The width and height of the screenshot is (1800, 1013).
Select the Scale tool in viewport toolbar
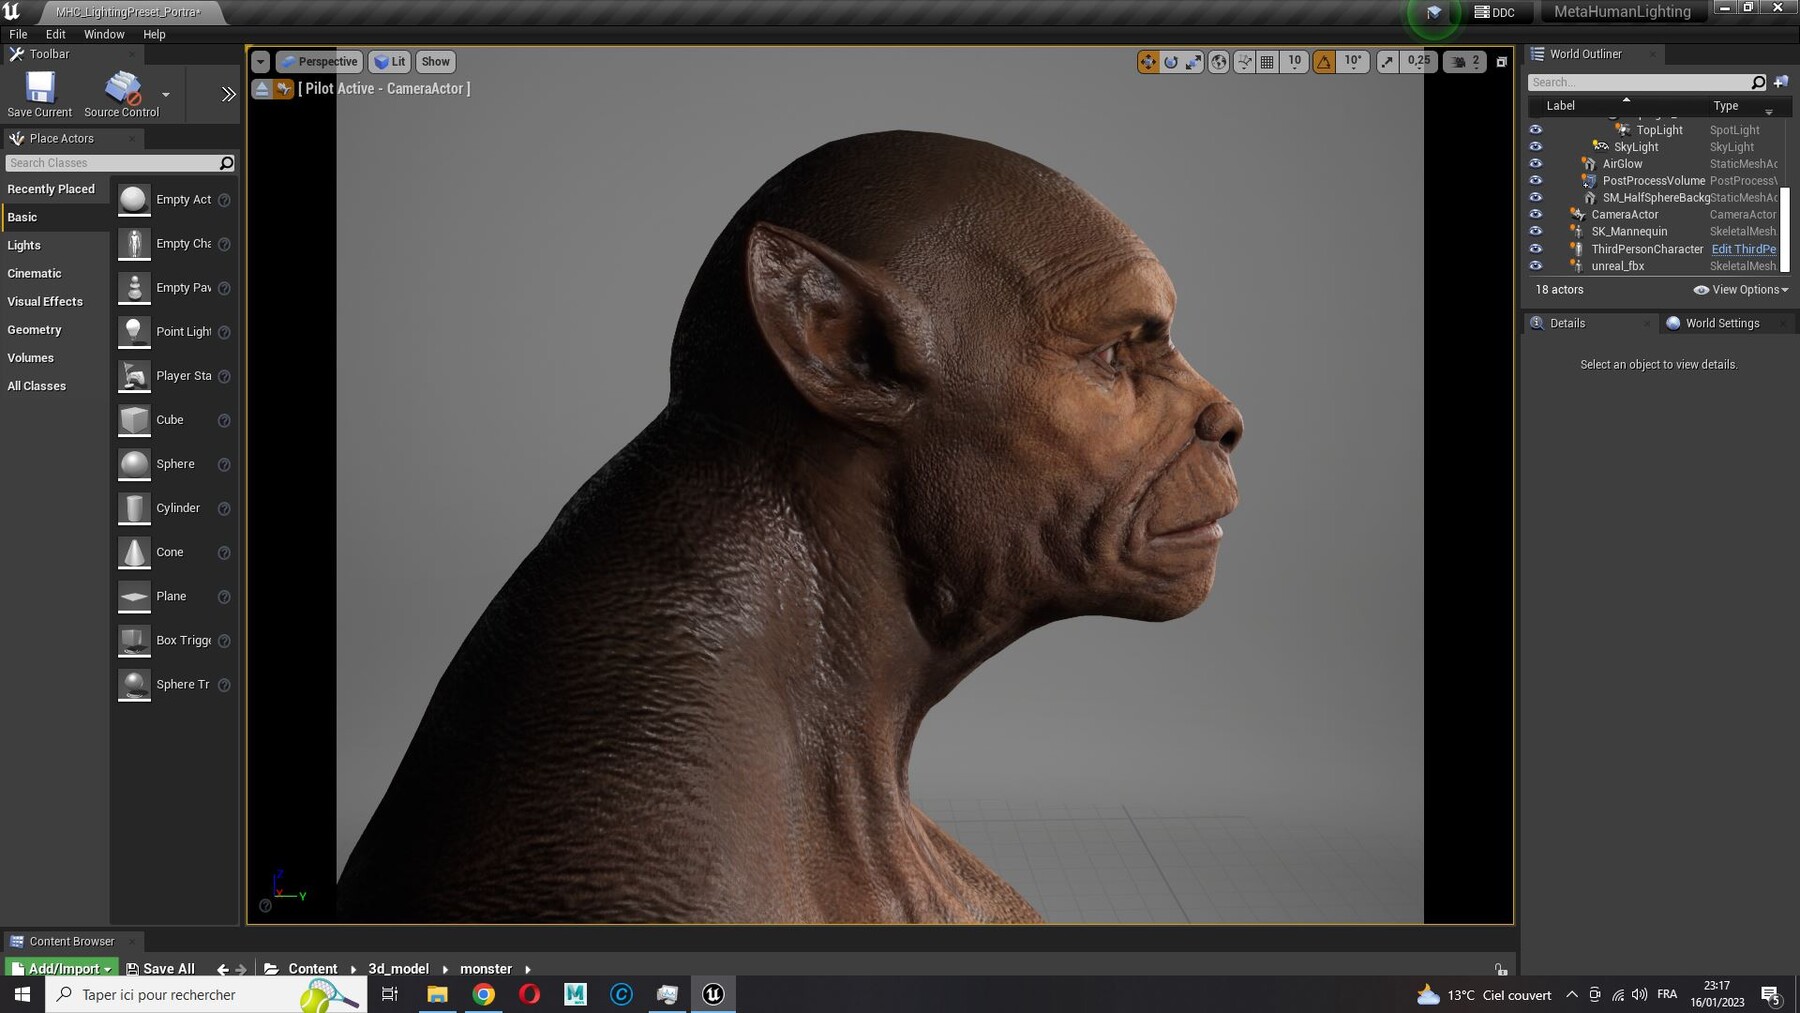1193,62
